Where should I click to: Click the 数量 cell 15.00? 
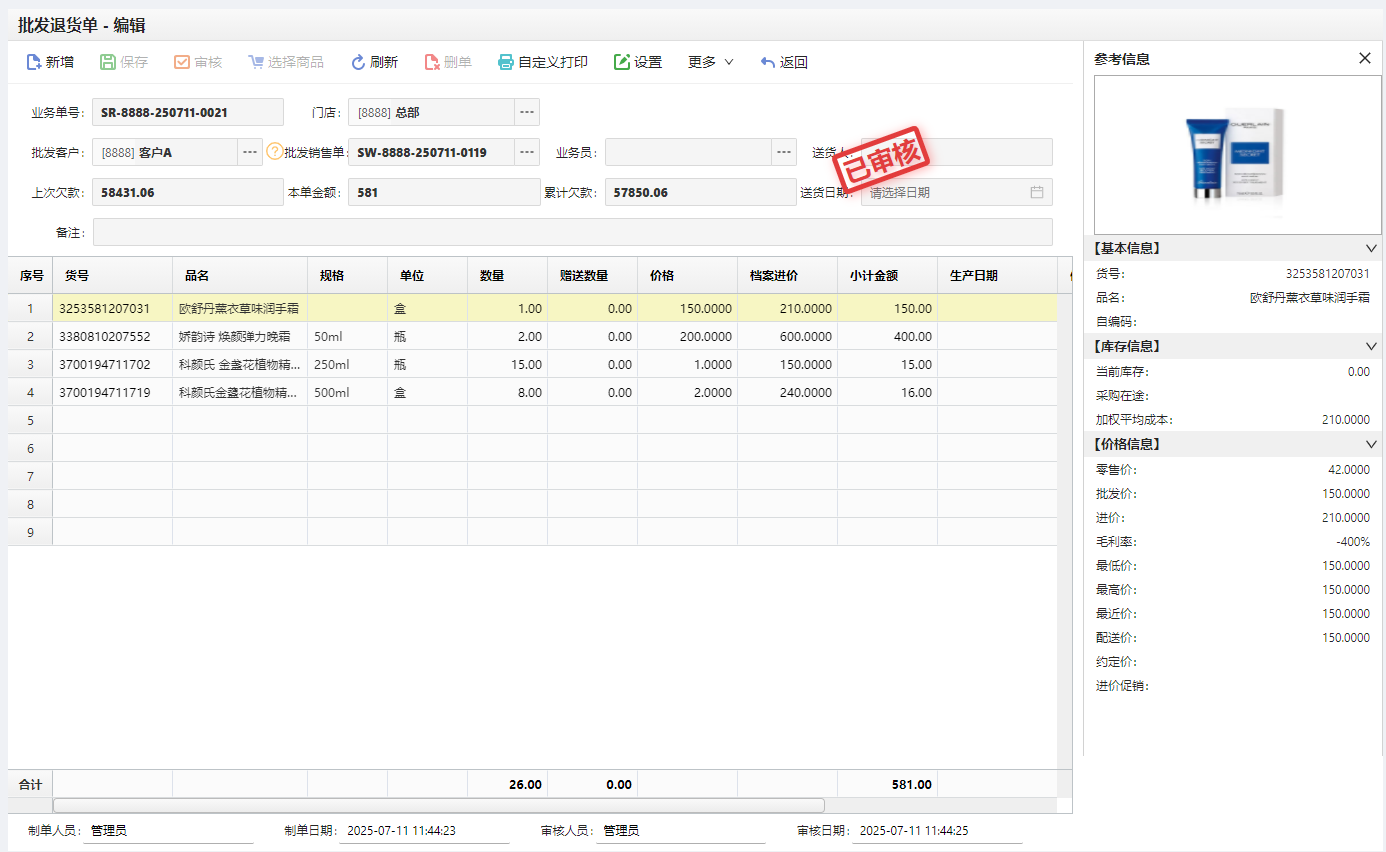point(508,365)
